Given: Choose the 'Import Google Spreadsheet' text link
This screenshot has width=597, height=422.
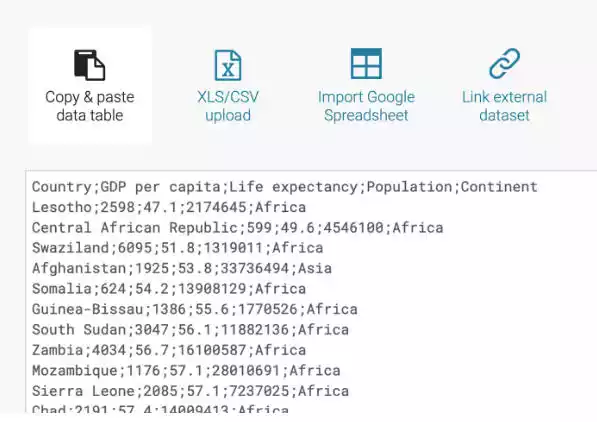Looking at the screenshot, I should click(x=366, y=106).
